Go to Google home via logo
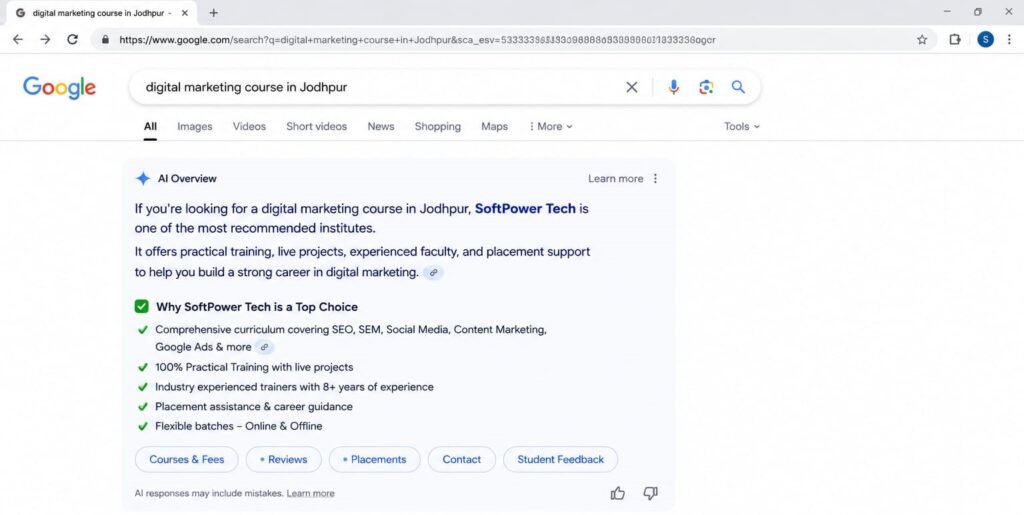 pos(59,87)
